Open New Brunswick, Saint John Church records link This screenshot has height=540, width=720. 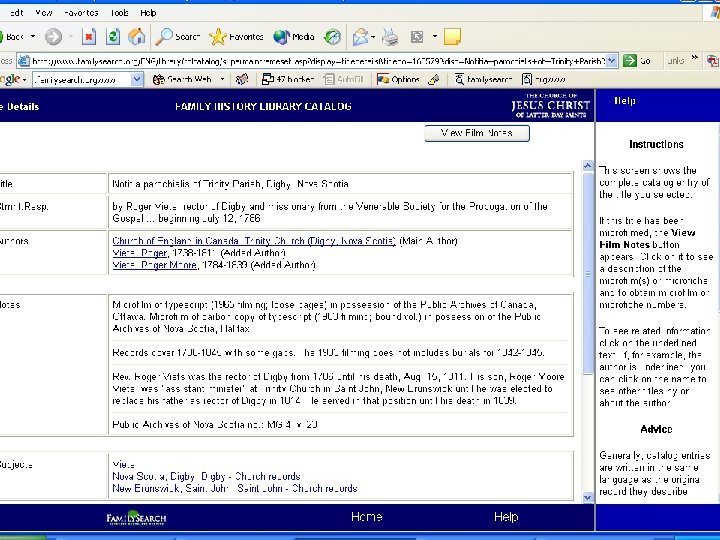[x=235, y=488]
